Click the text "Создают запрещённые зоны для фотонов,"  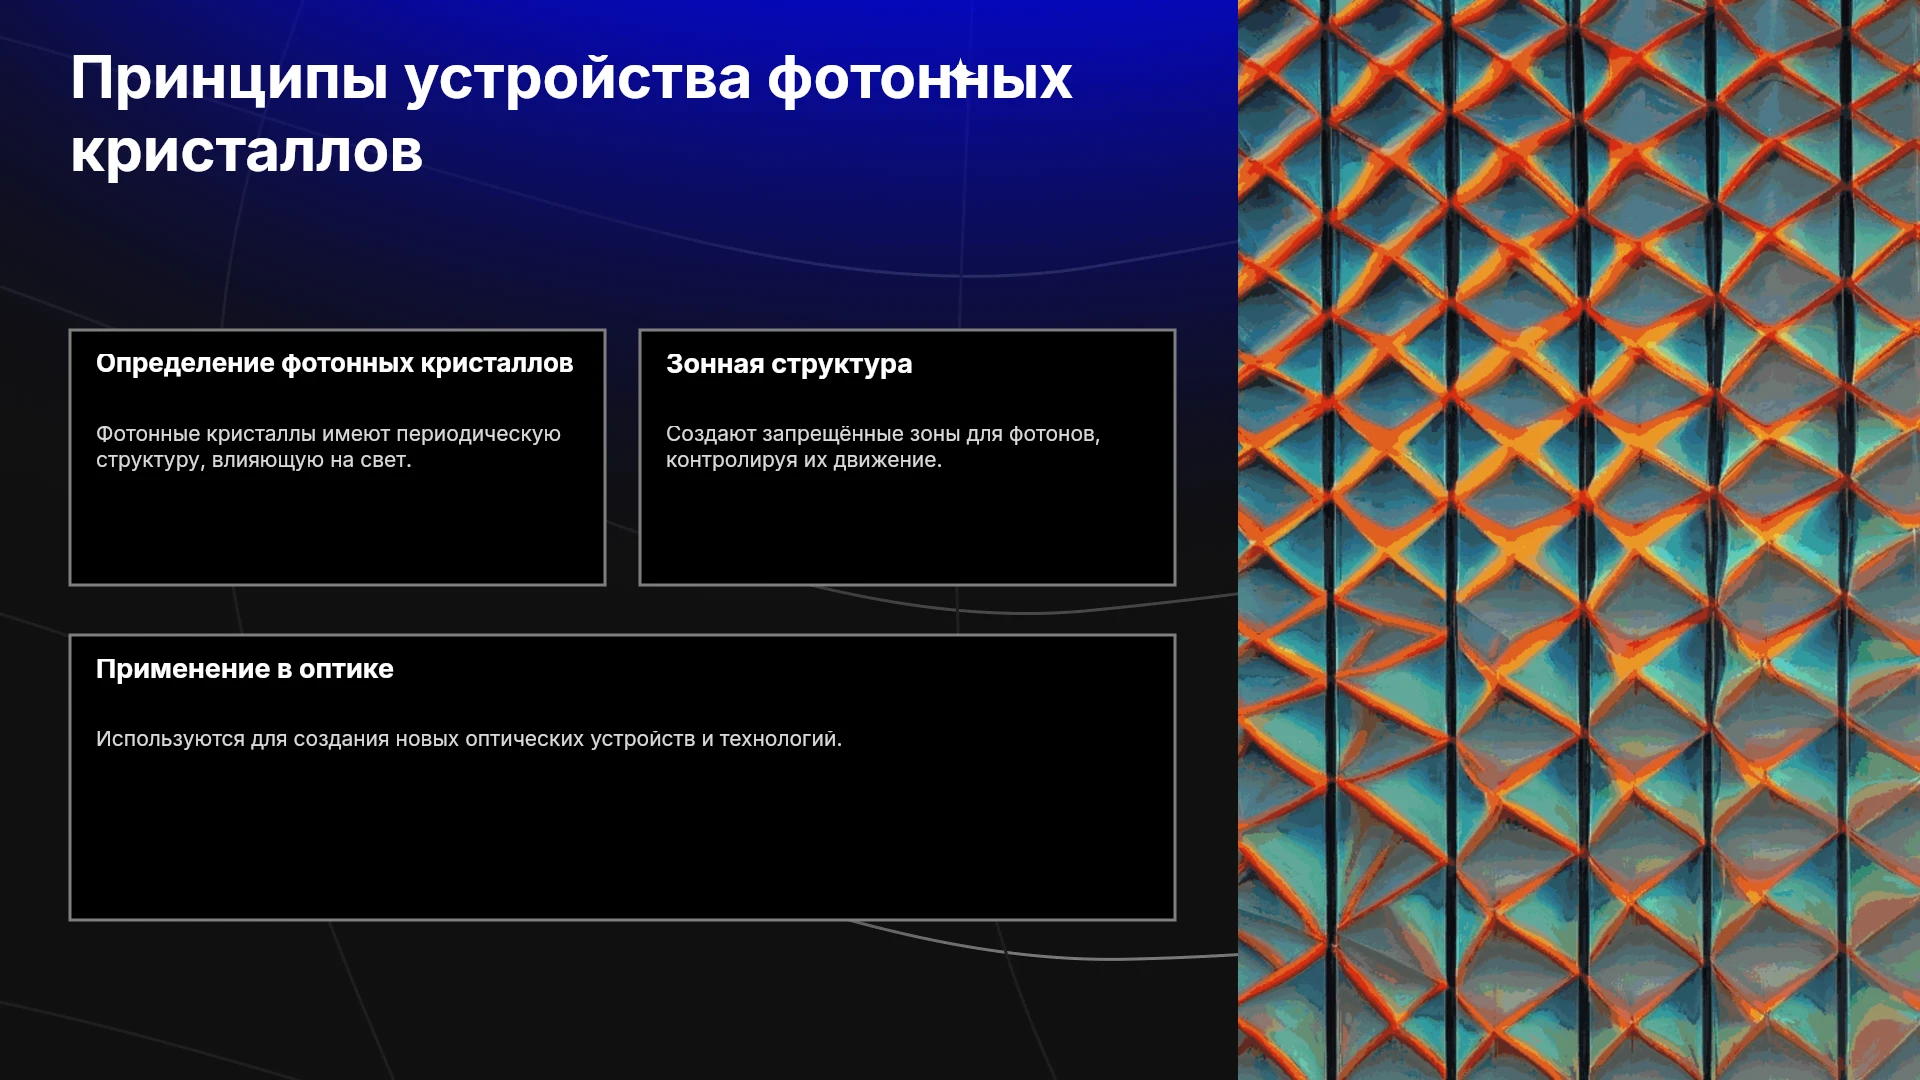click(883, 434)
